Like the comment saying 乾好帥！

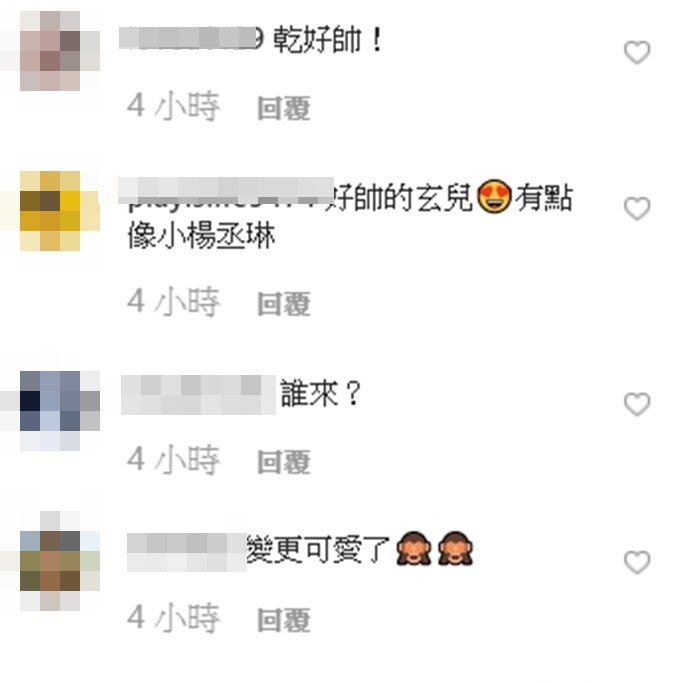[637, 52]
